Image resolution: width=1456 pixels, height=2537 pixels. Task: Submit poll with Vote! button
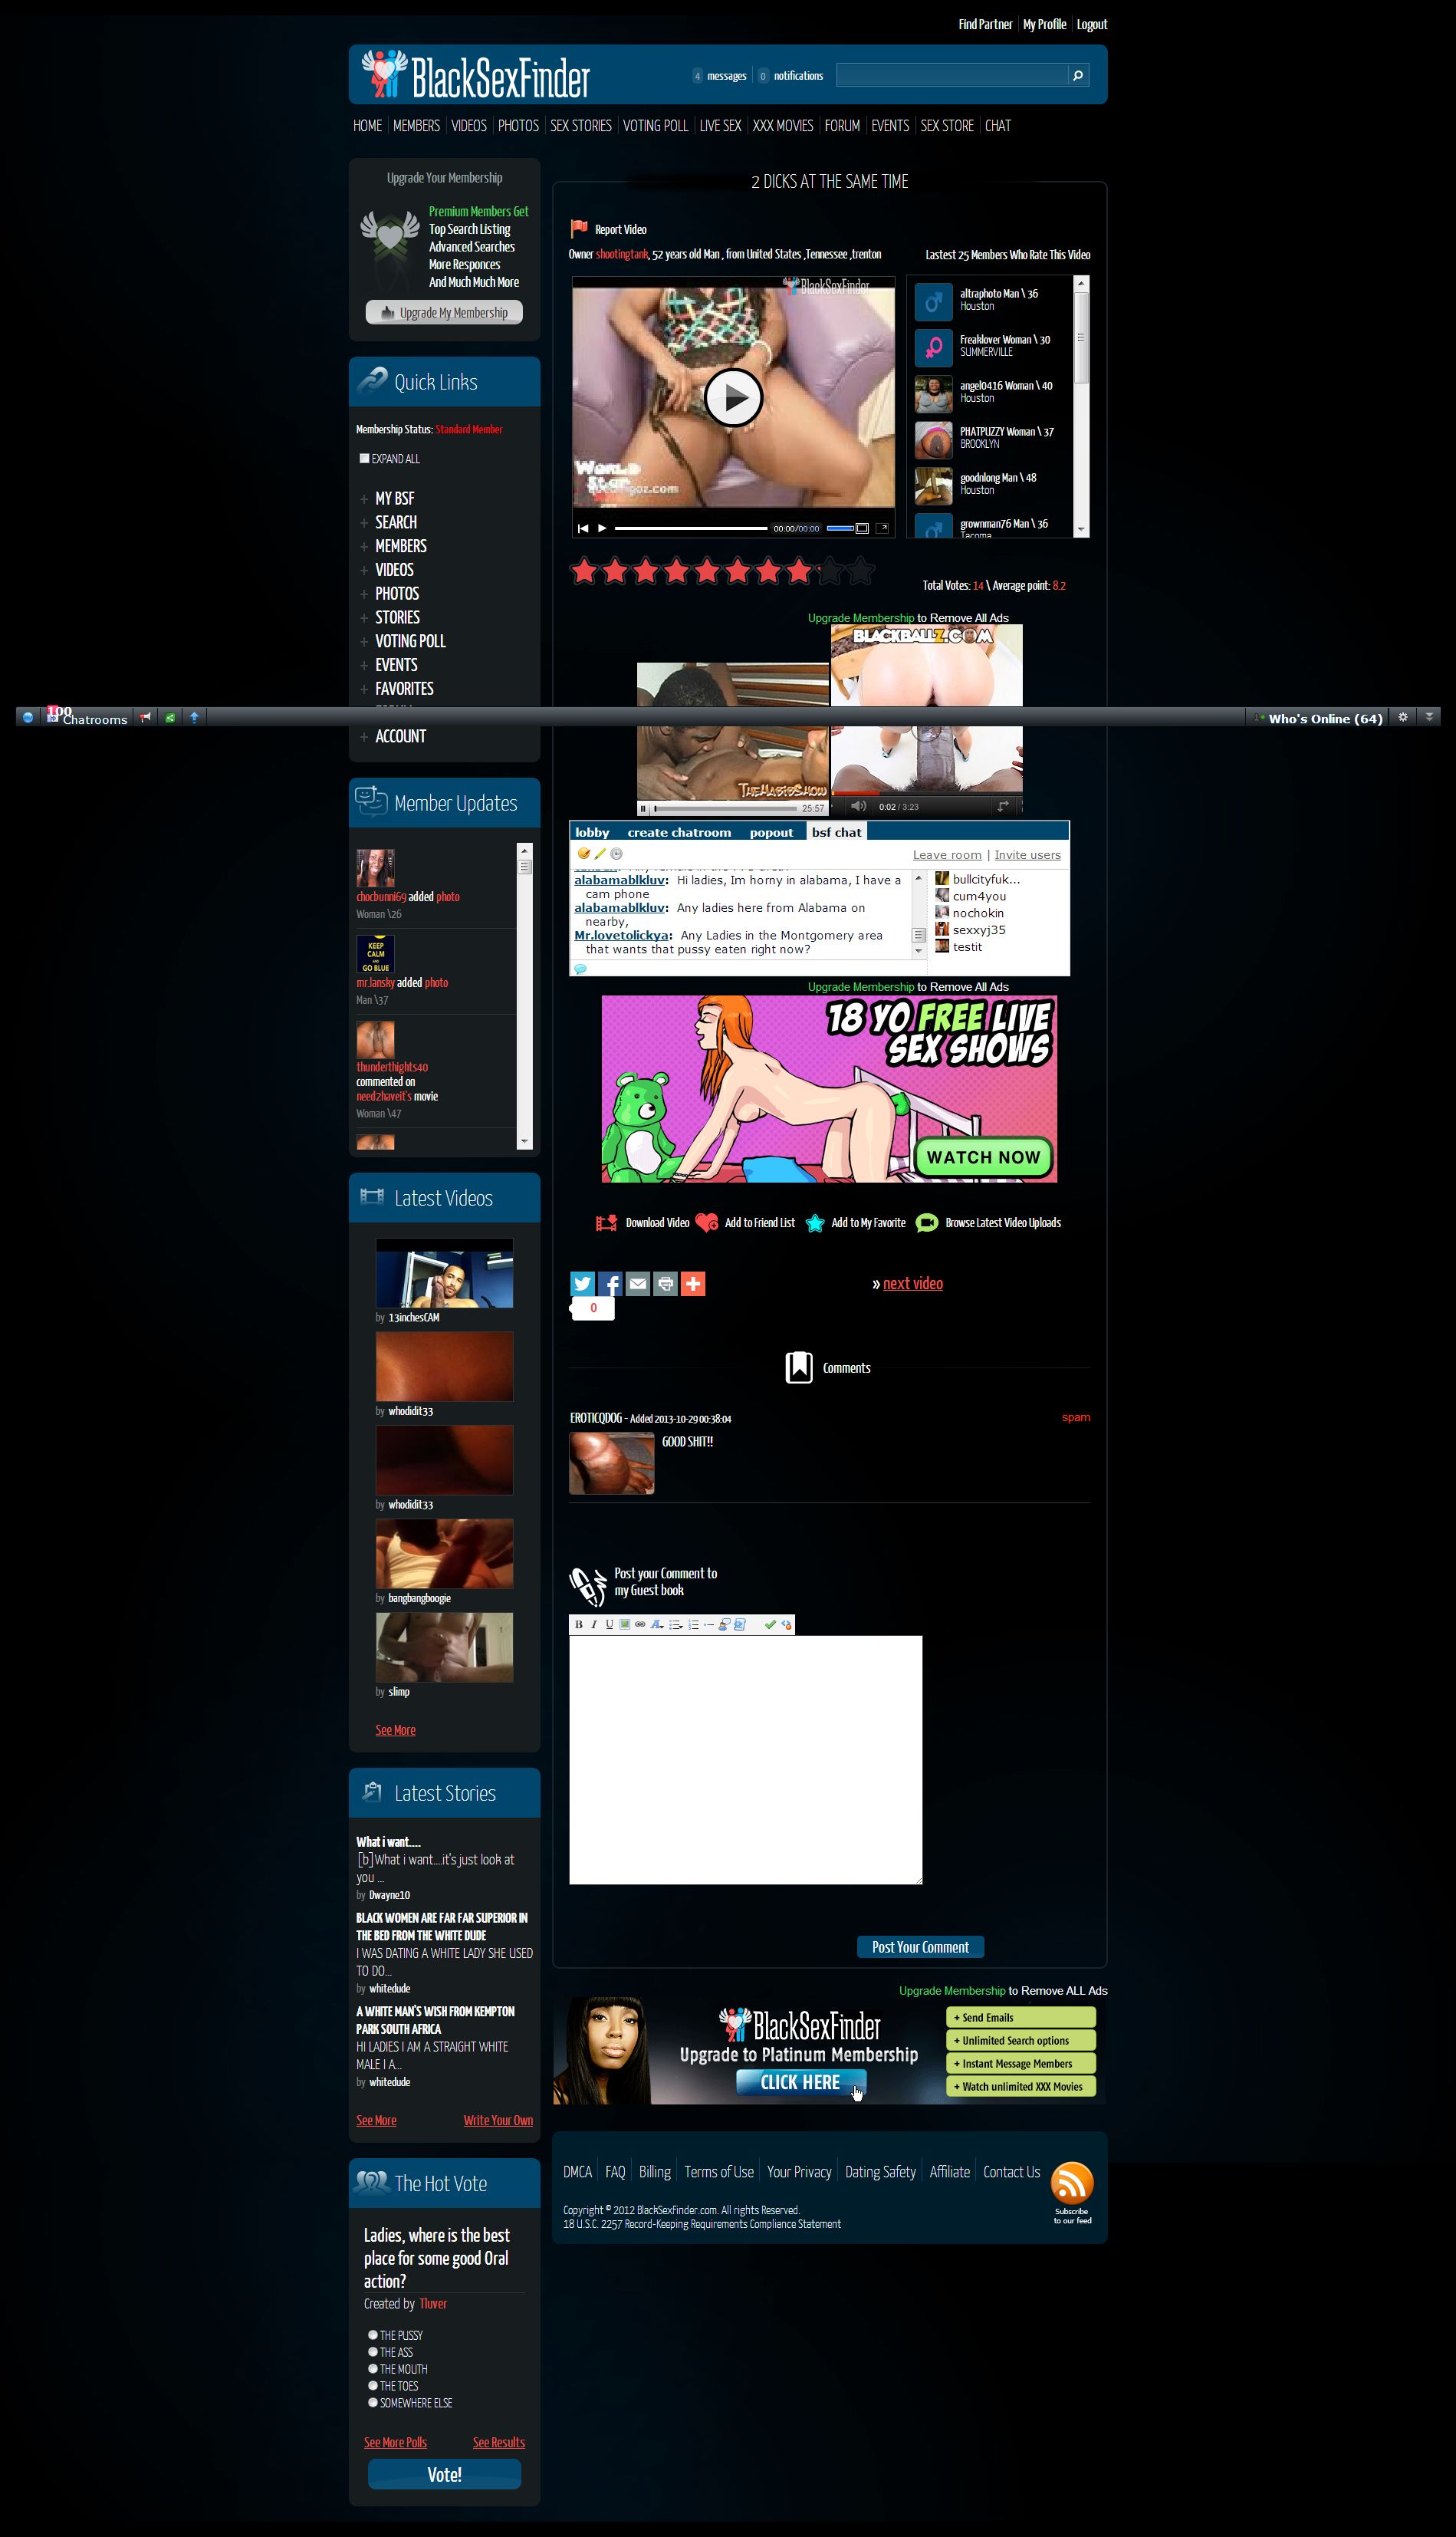444,2475
